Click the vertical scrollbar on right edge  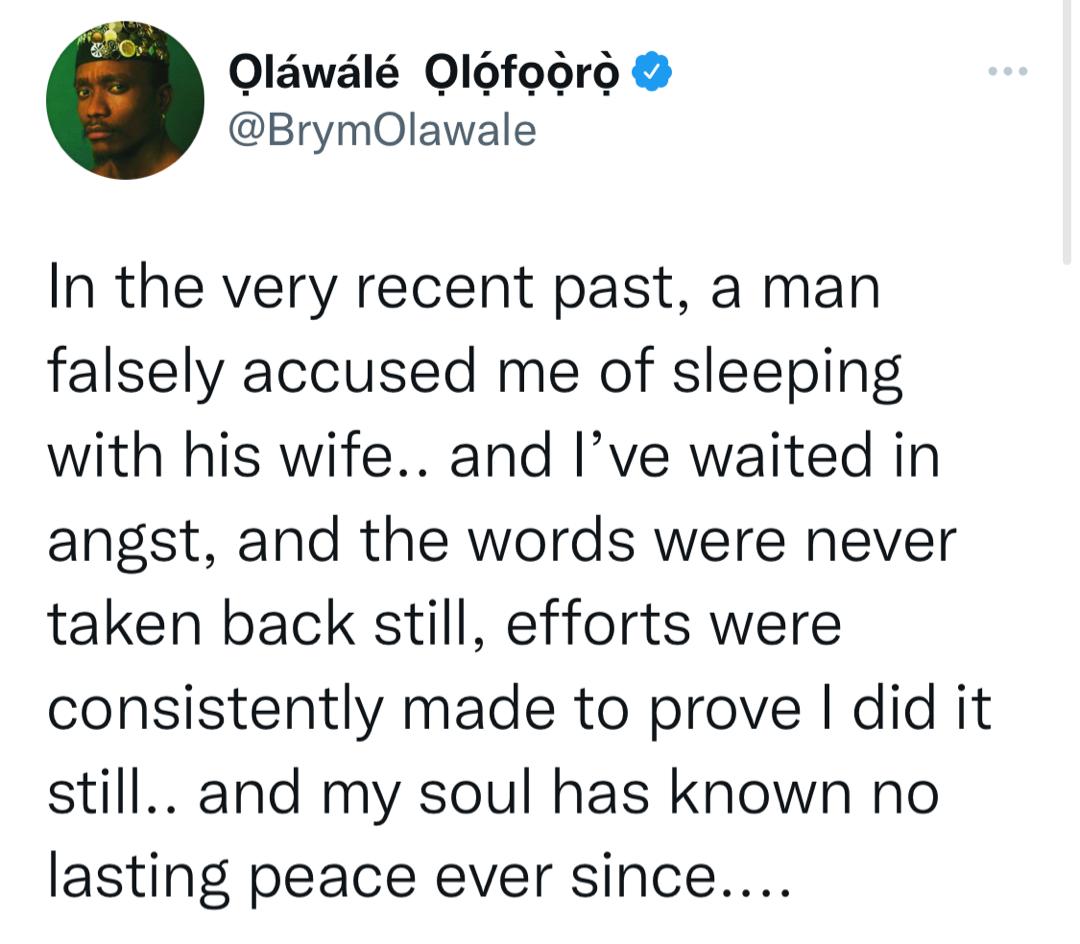click(1066, 131)
